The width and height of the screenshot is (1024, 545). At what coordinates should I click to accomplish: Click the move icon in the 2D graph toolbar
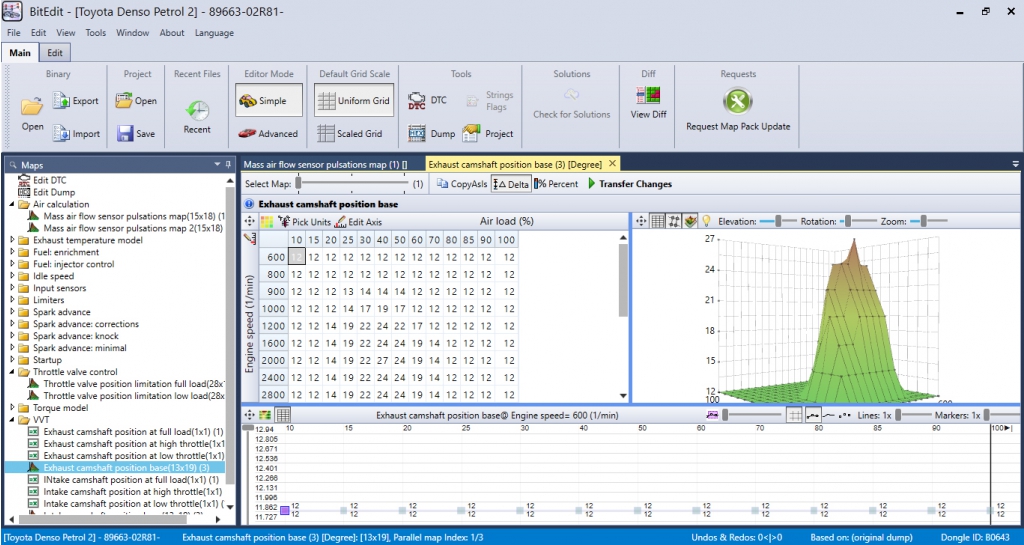click(x=249, y=415)
